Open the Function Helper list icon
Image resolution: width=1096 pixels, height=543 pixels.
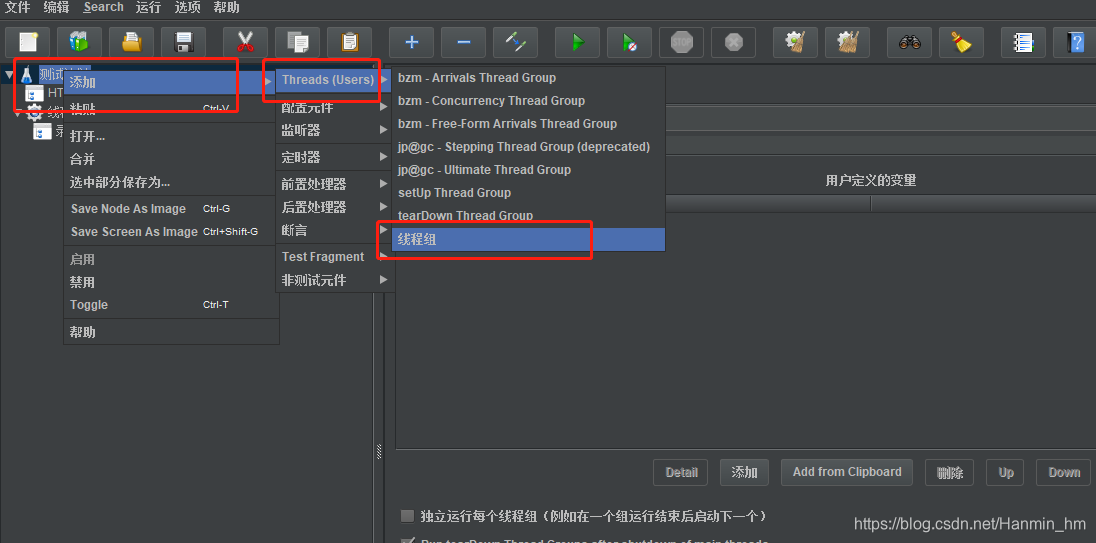[1023, 43]
